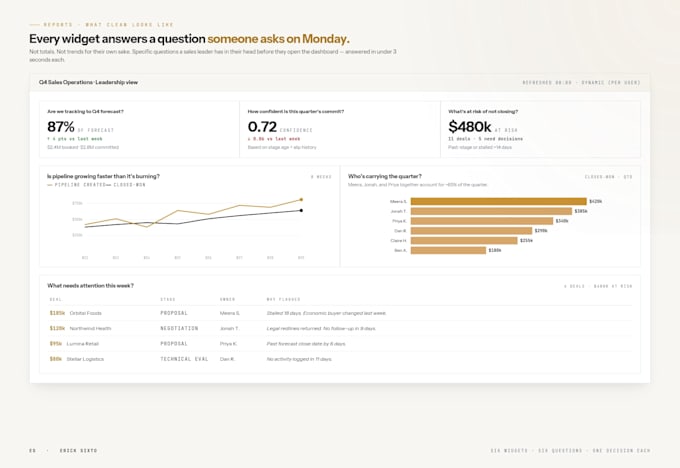Click the refreshed/dynamic per user status text
The height and width of the screenshot is (468, 680).
pyautogui.click(x=581, y=82)
